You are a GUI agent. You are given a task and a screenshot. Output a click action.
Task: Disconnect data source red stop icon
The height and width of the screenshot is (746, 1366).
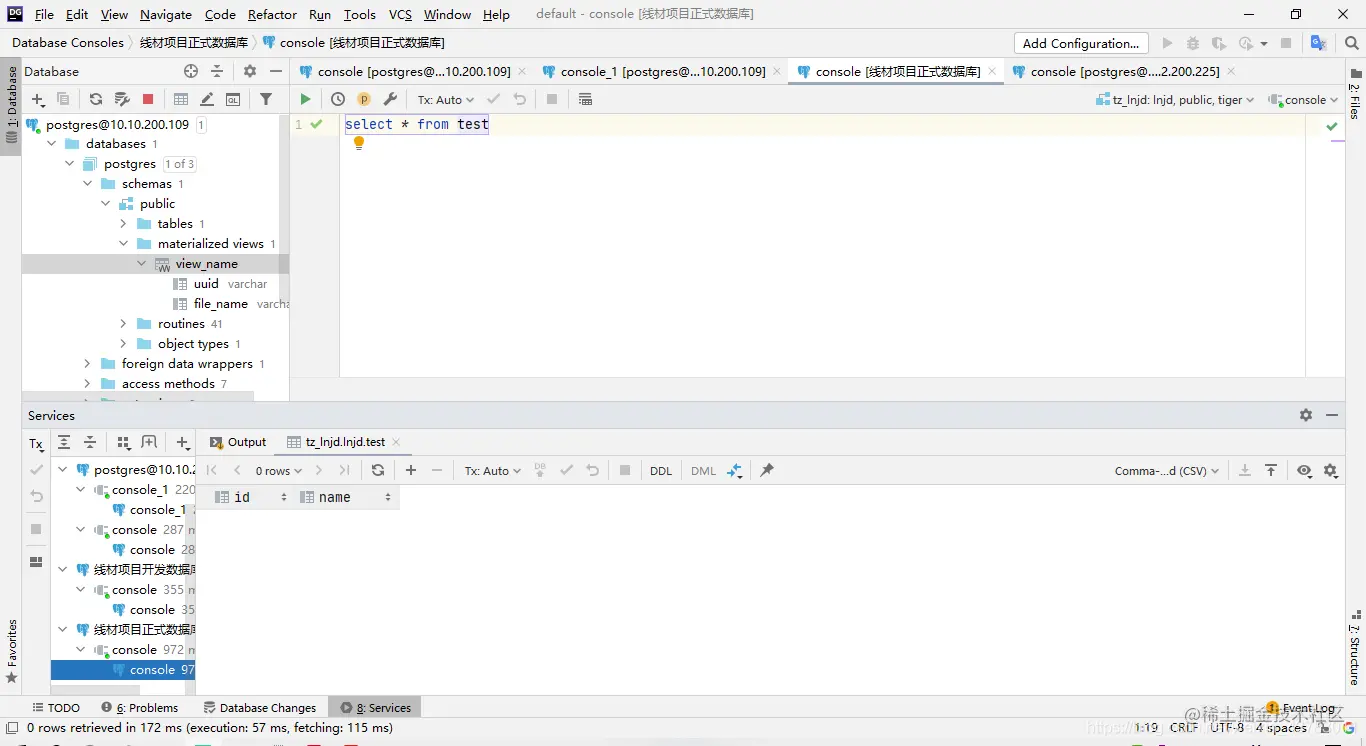pos(148,99)
